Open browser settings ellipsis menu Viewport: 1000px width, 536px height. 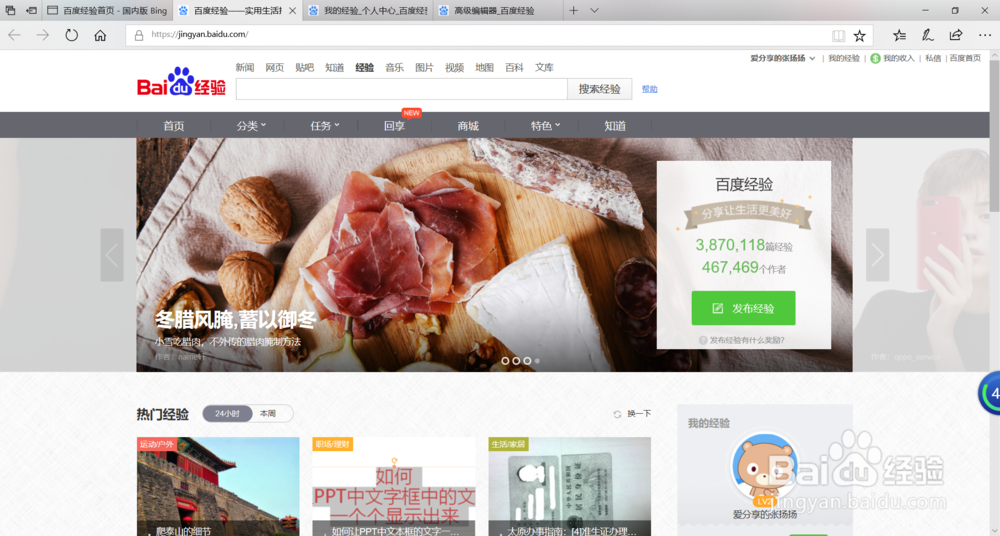[x=984, y=35]
